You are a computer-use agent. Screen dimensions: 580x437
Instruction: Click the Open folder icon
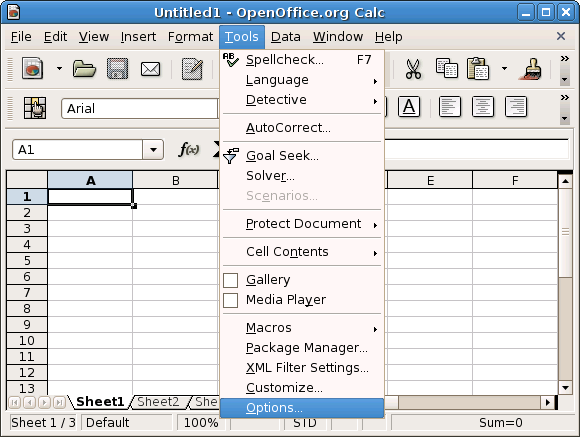tap(84, 68)
